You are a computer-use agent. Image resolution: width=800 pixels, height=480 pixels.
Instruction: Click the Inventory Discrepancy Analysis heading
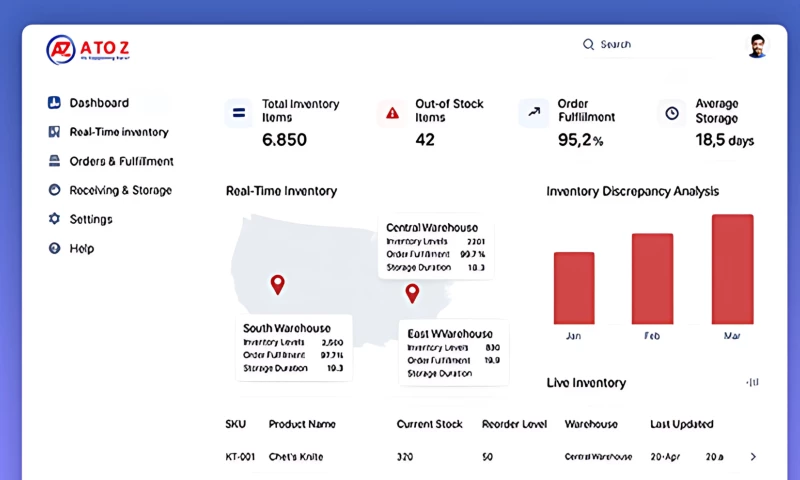coord(633,191)
